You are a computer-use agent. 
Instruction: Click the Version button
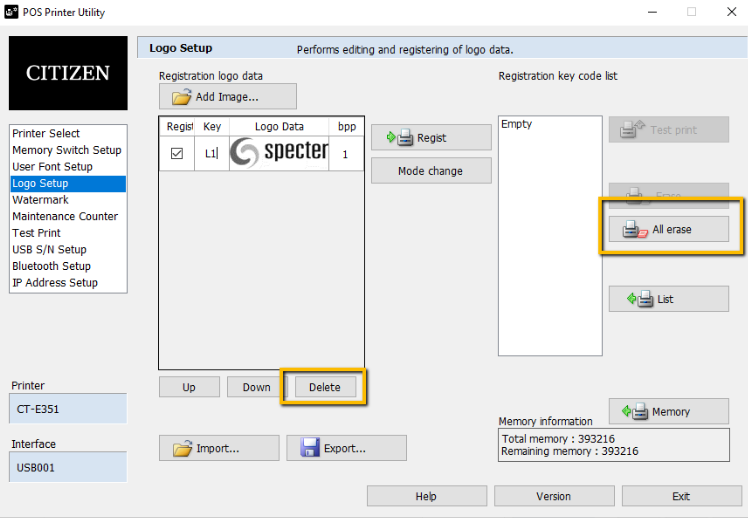(553, 496)
